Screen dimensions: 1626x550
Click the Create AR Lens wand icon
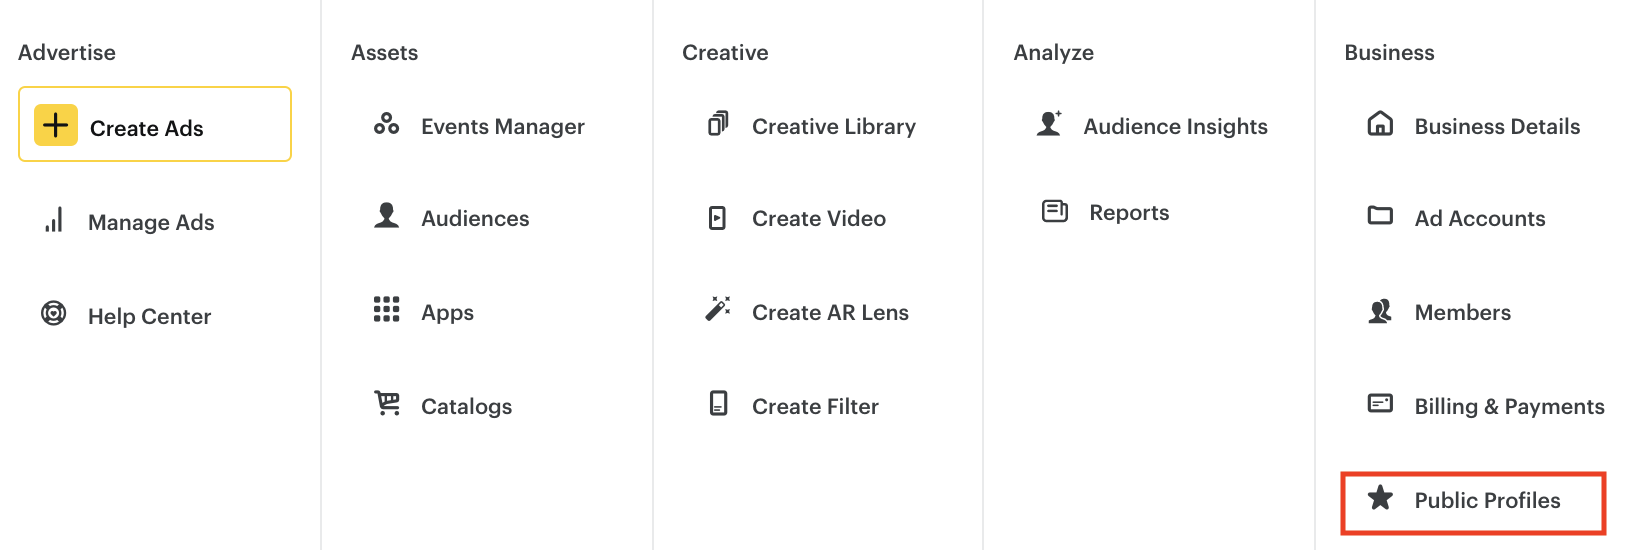(x=718, y=309)
